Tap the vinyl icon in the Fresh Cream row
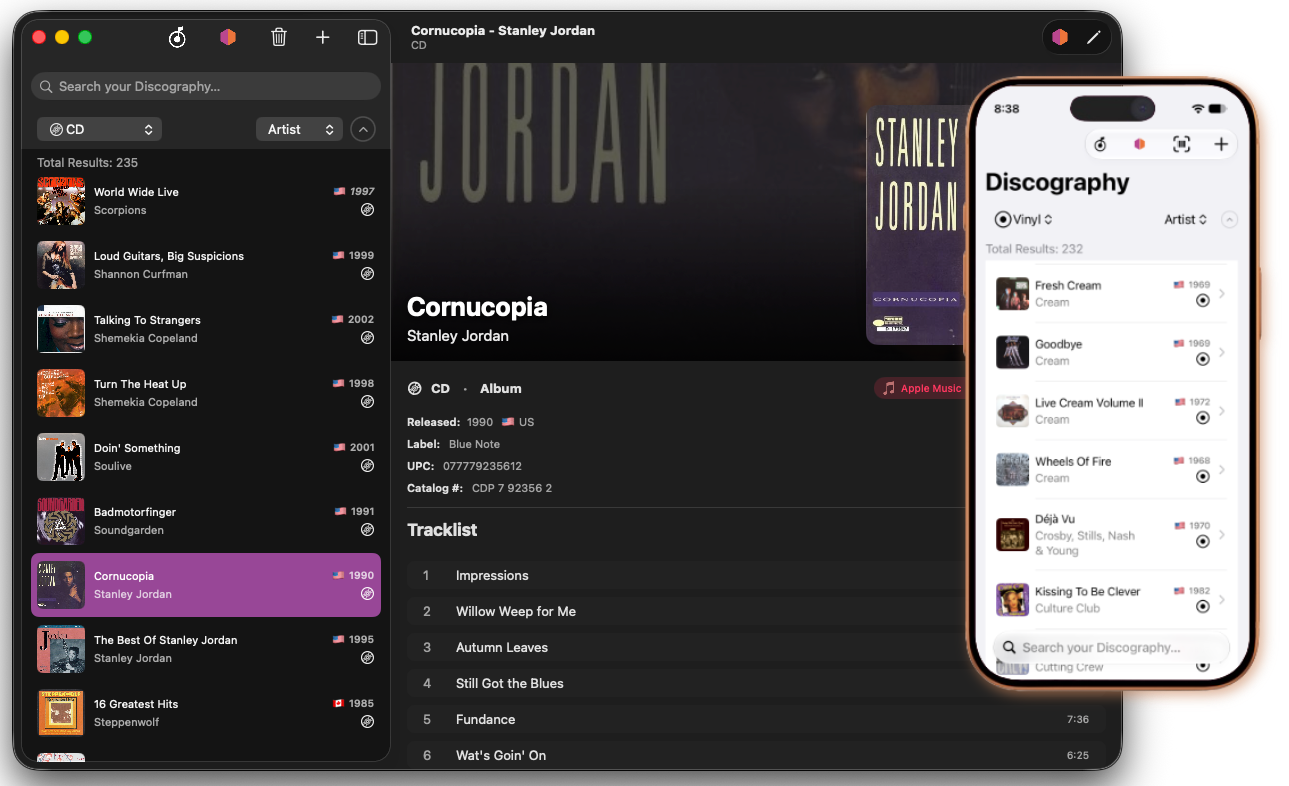Screen dimensions: 1289x786 [1203, 301]
